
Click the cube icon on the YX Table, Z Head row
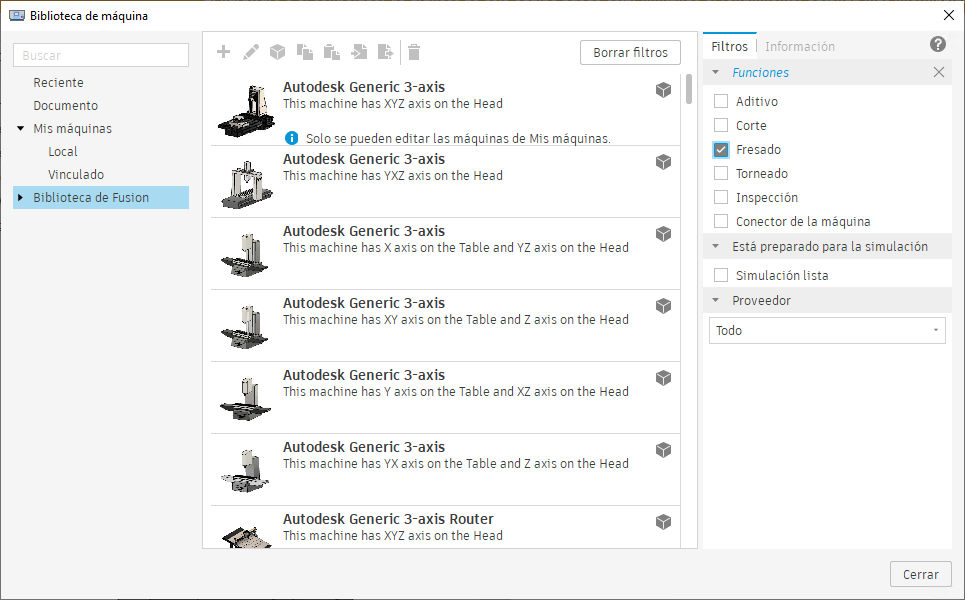point(663,450)
